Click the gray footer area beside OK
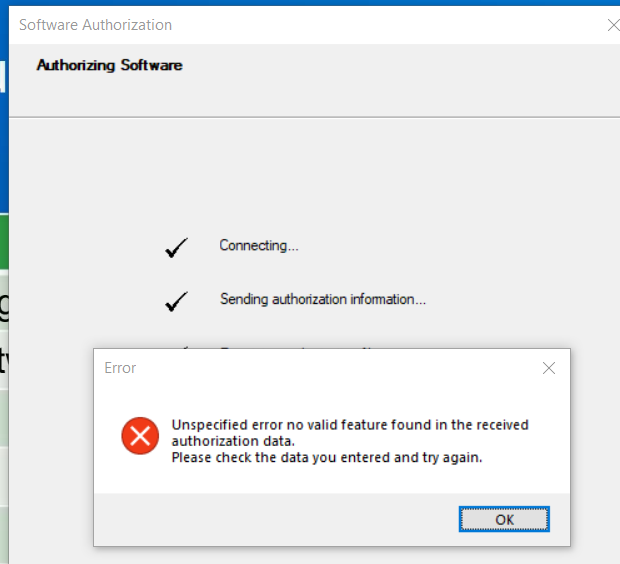This screenshot has width=620, height=564. coord(277,519)
